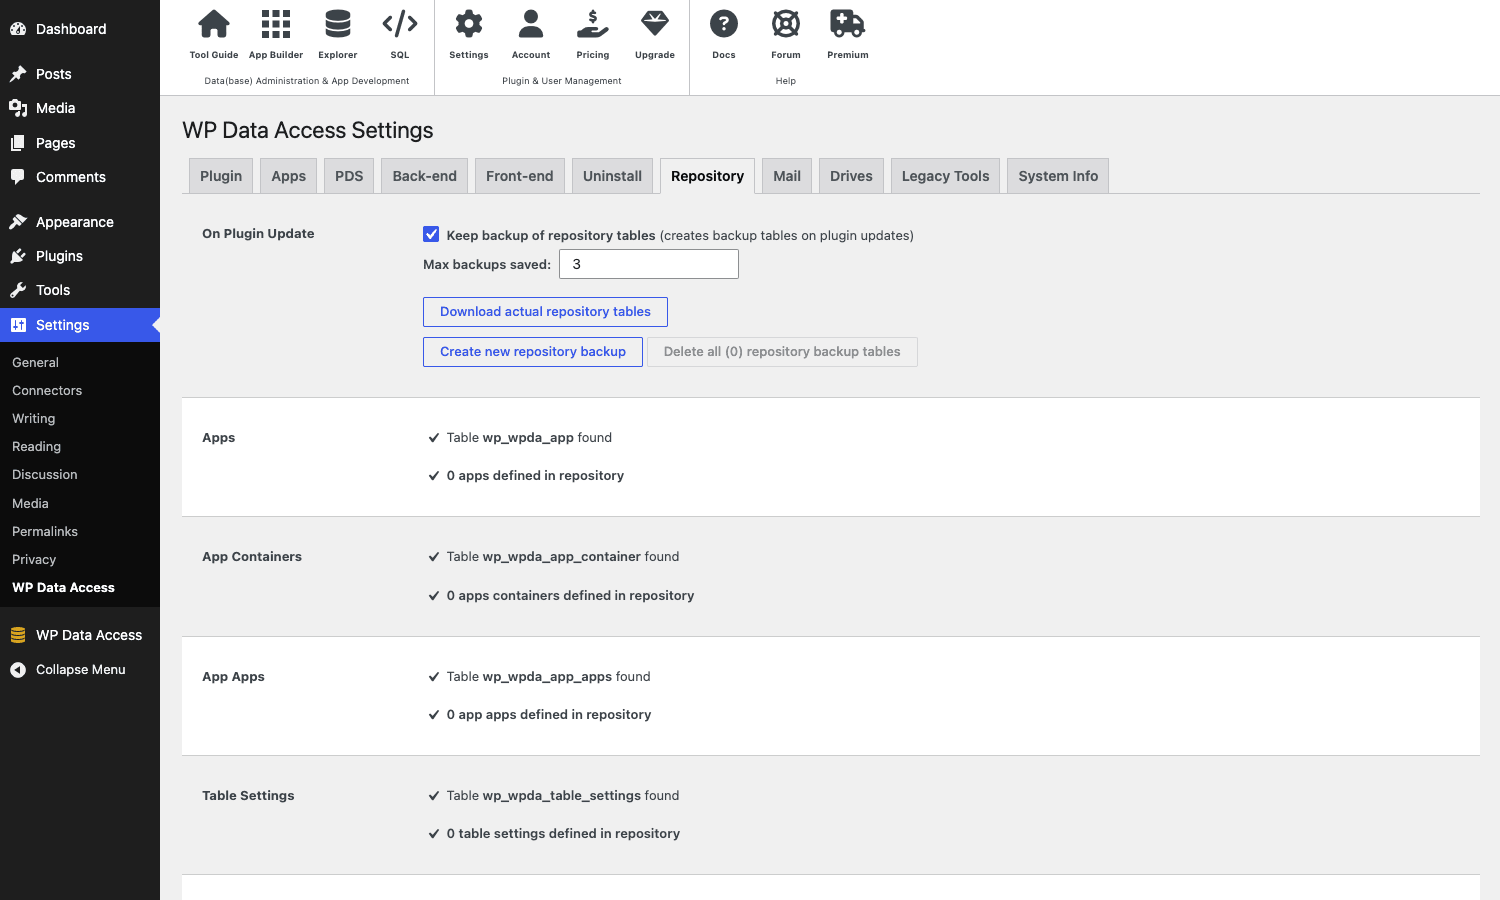The height and width of the screenshot is (900, 1500).
Task: Open WP Data Access database menu icon
Action: (18, 635)
